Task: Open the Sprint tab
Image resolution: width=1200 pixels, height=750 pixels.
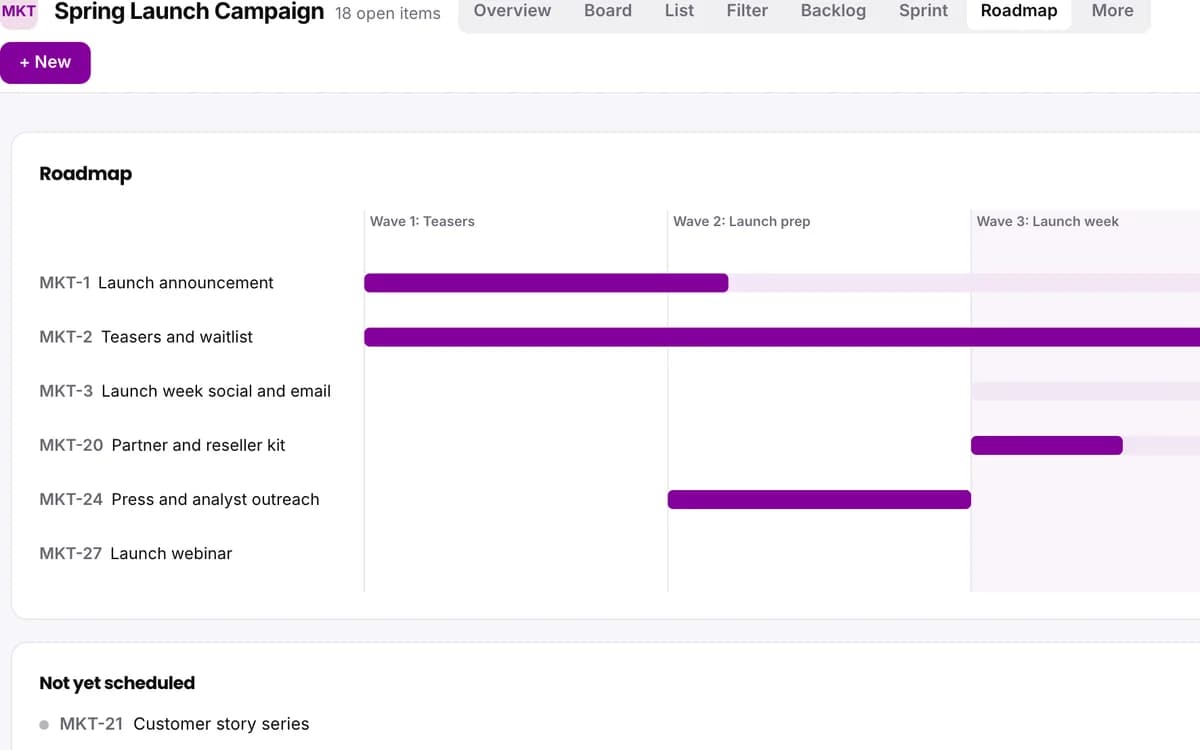Action: click(923, 11)
